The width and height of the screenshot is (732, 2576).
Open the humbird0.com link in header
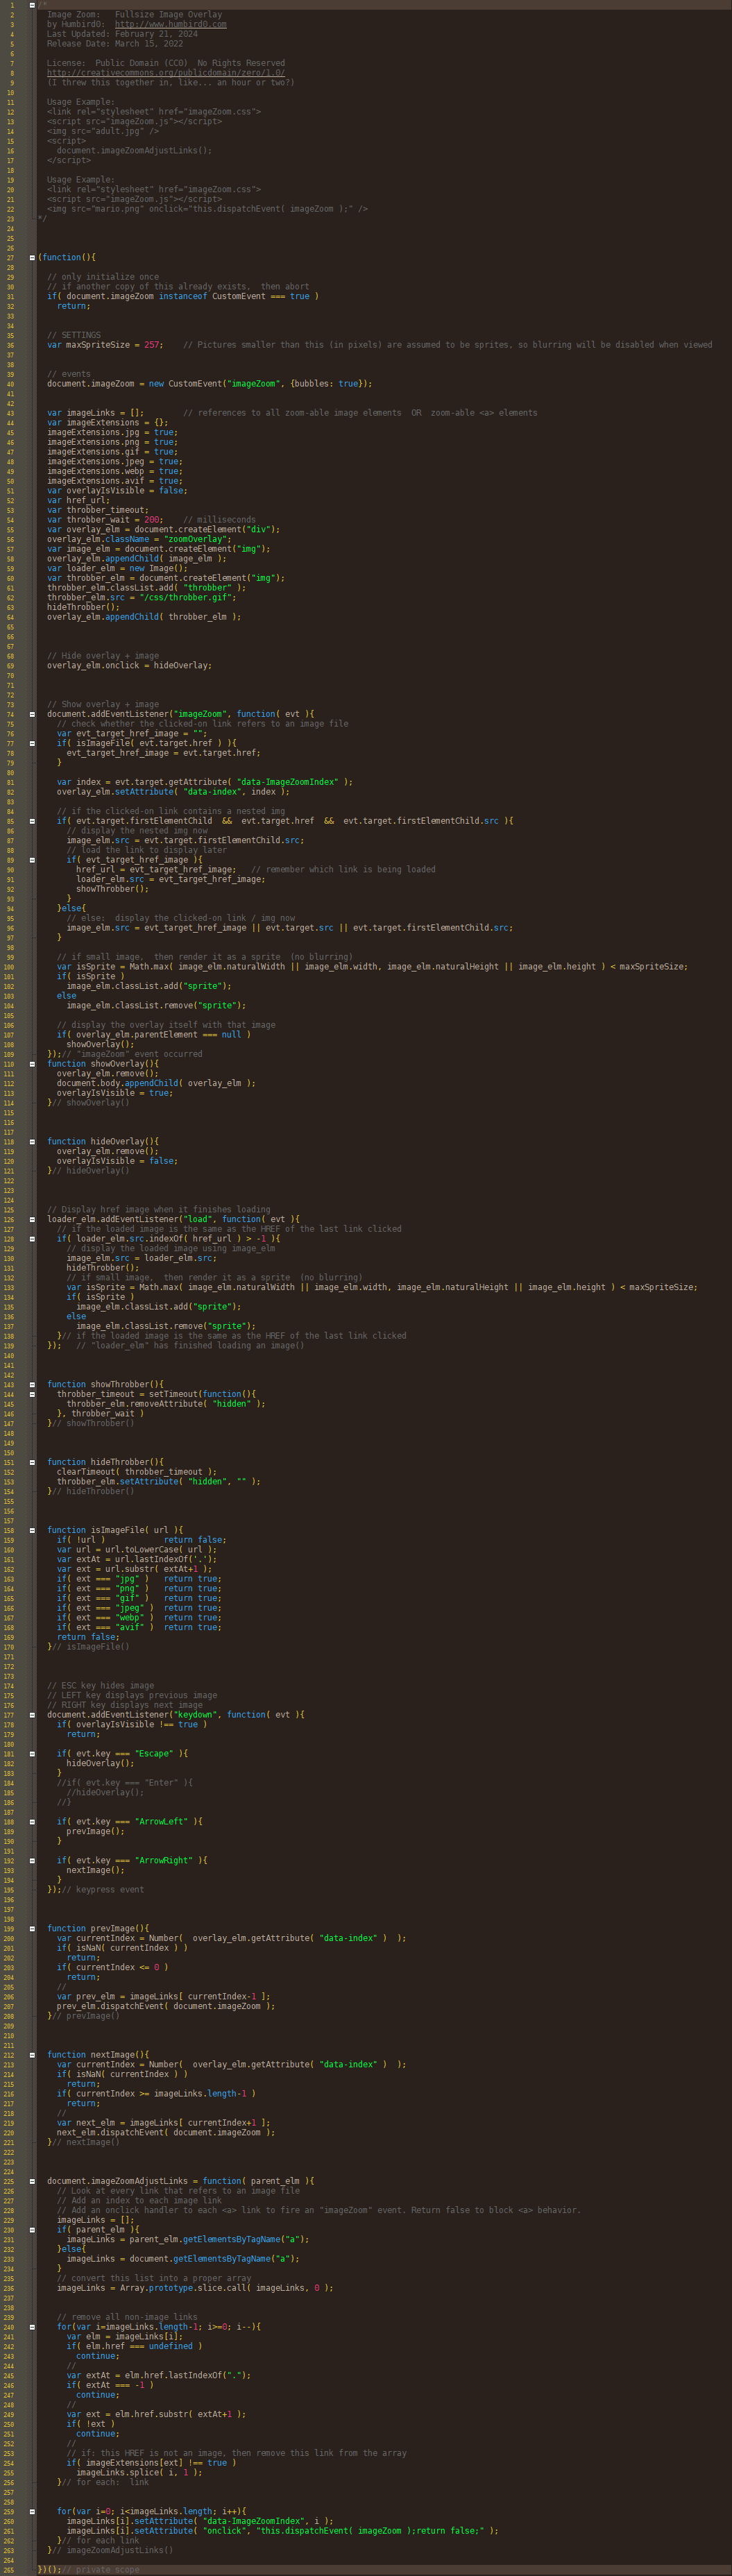pos(170,24)
